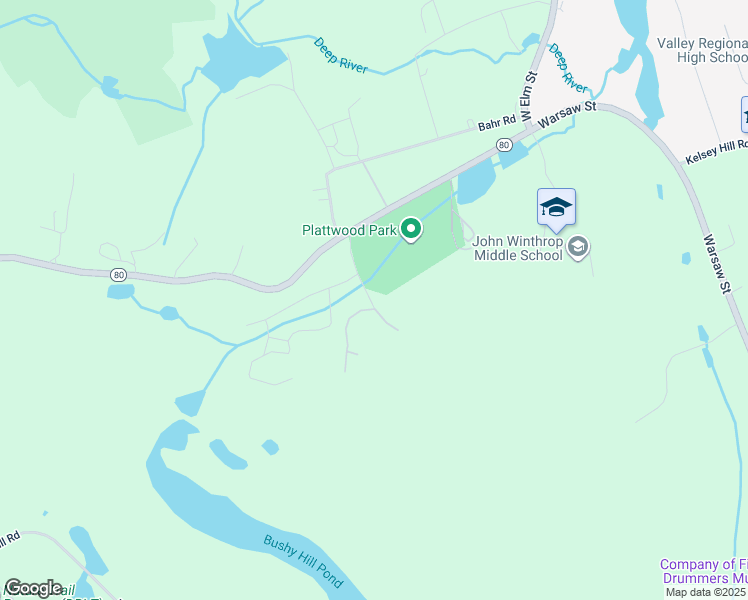This screenshot has height=600, width=748.
Task: Click the Company of Fifers & Drummers Museum label
Action: coord(704,571)
